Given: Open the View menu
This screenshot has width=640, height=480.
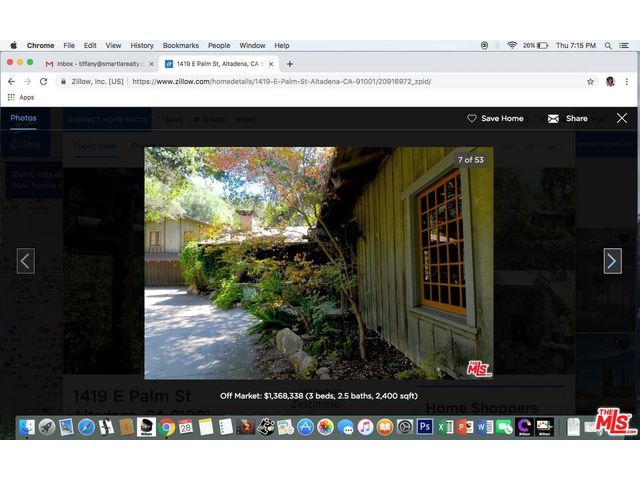Looking at the screenshot, I should (x=113, y=45).
